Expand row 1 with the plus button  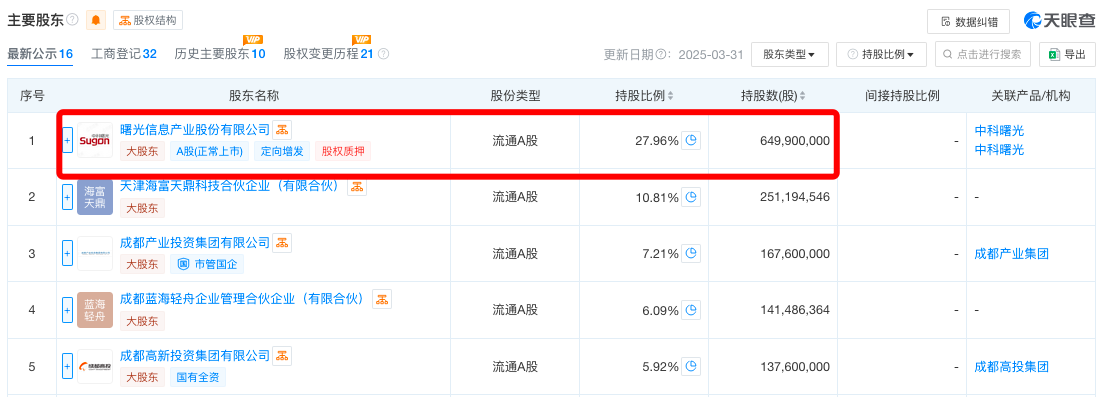tap(67, 141)
